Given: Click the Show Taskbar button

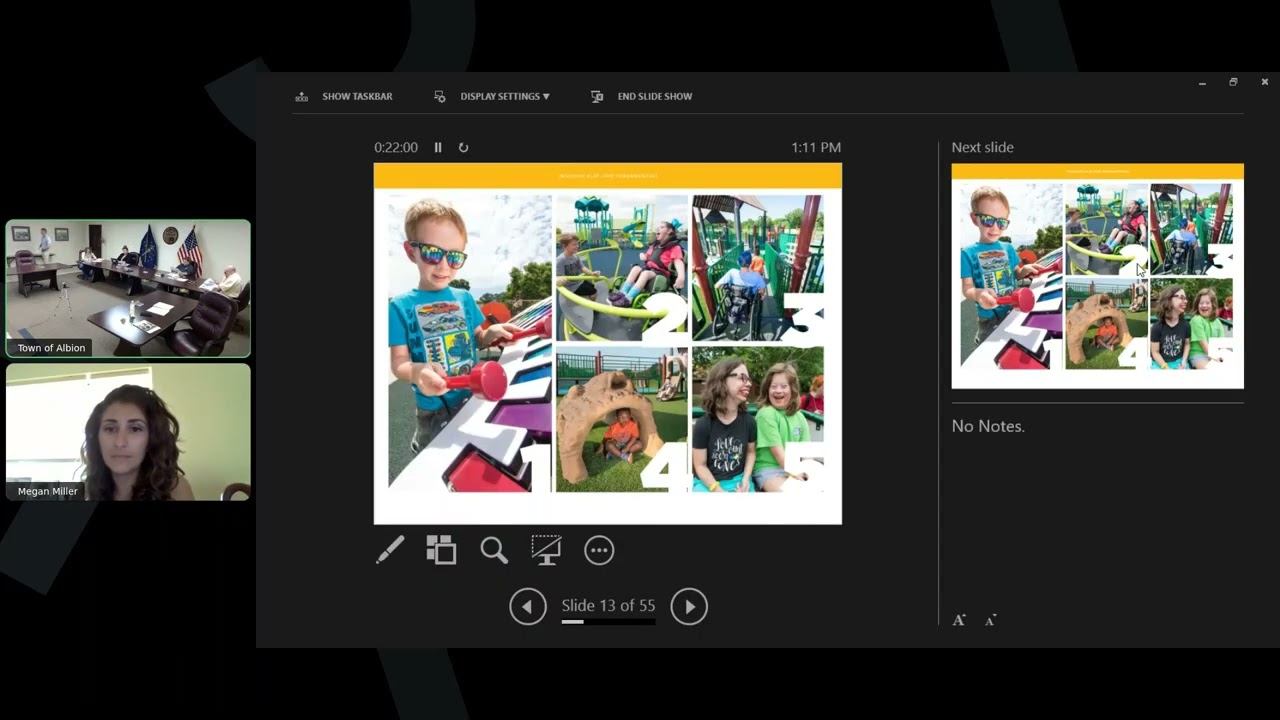Looking at the screenshot, I should [x=343, y=97].
